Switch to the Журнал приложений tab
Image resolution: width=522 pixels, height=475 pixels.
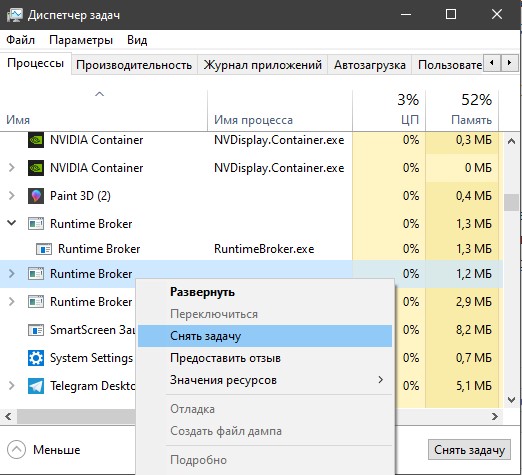(x=262, y=65)
